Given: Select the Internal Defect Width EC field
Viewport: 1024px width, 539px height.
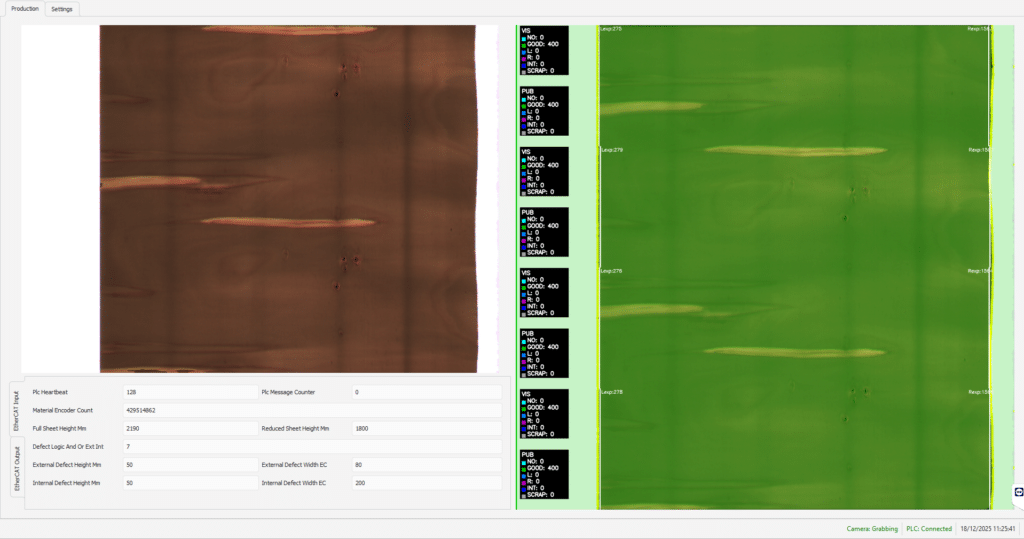Looking at the screenshot, I should (426, 483).
